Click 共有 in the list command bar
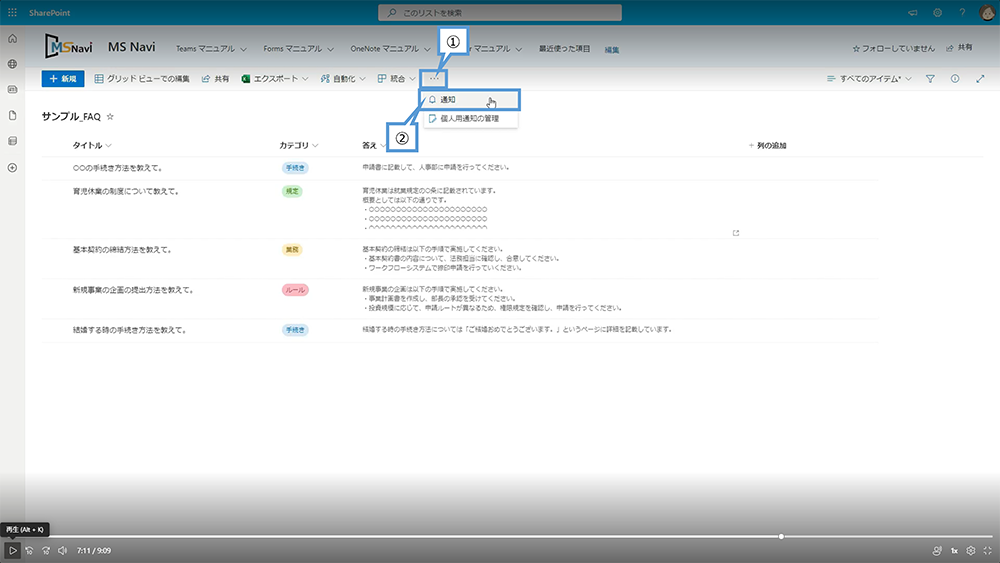 coord(216,79)
